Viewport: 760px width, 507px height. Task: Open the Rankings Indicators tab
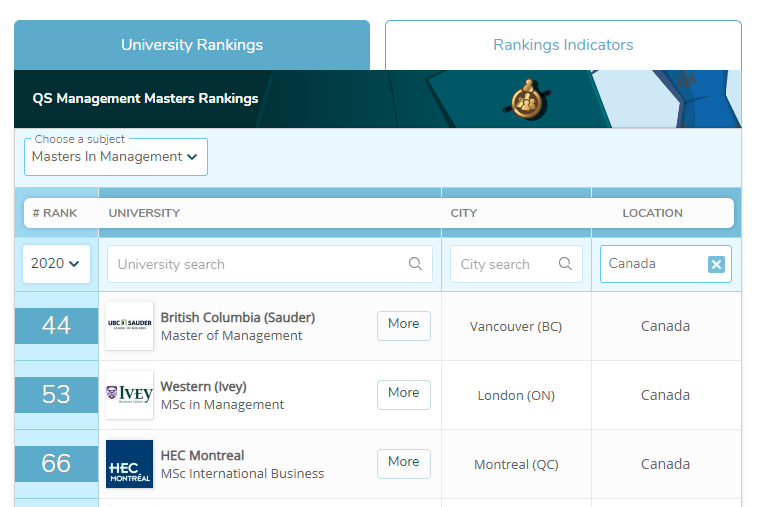click(563, 45)
